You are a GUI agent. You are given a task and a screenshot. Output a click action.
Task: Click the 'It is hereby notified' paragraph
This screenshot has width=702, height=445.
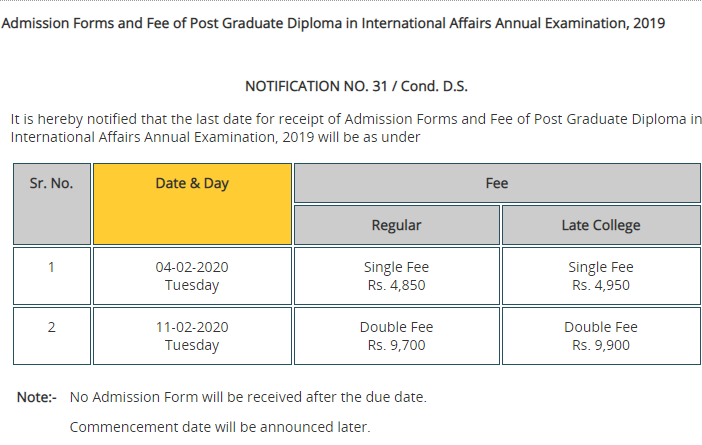[x=356, y=128]
